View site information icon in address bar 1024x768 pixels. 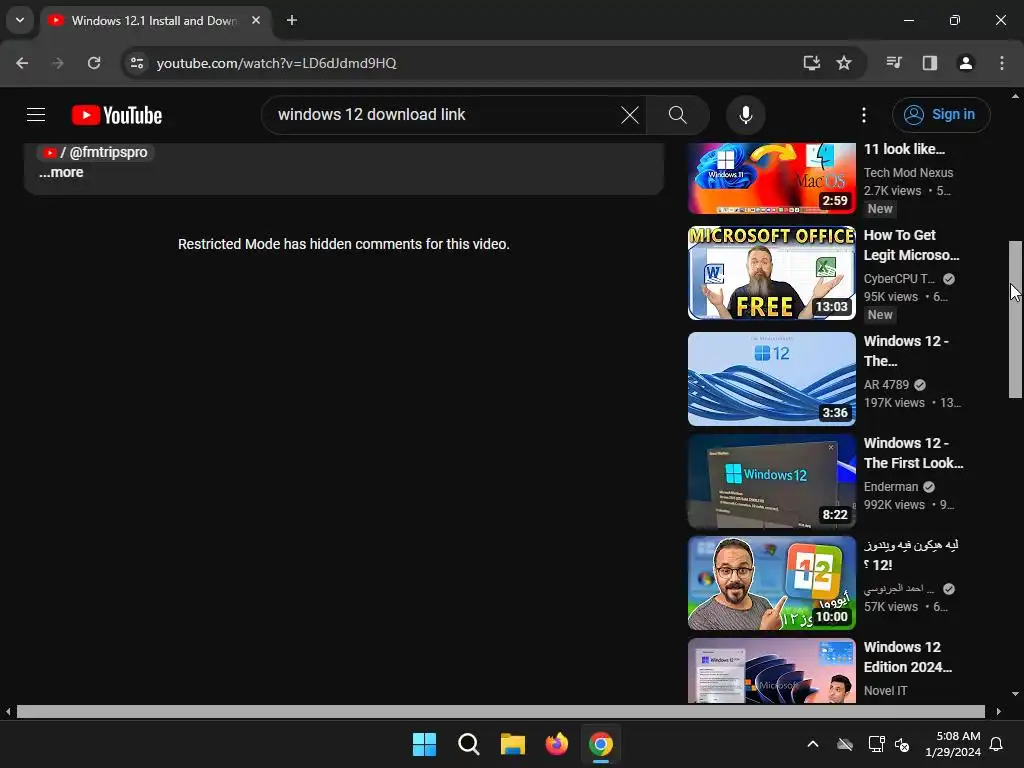pos(137,63)
